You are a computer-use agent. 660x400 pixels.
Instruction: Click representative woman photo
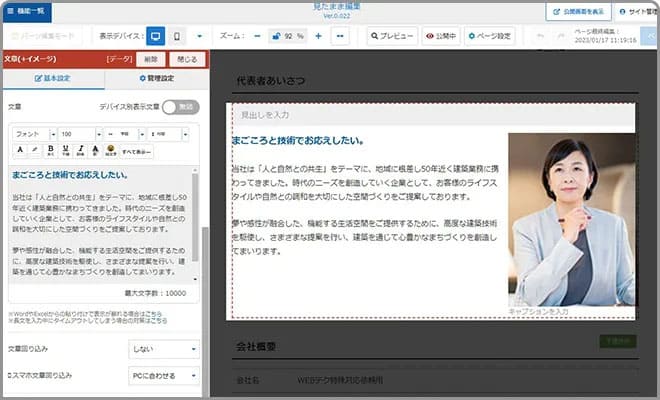572,220
